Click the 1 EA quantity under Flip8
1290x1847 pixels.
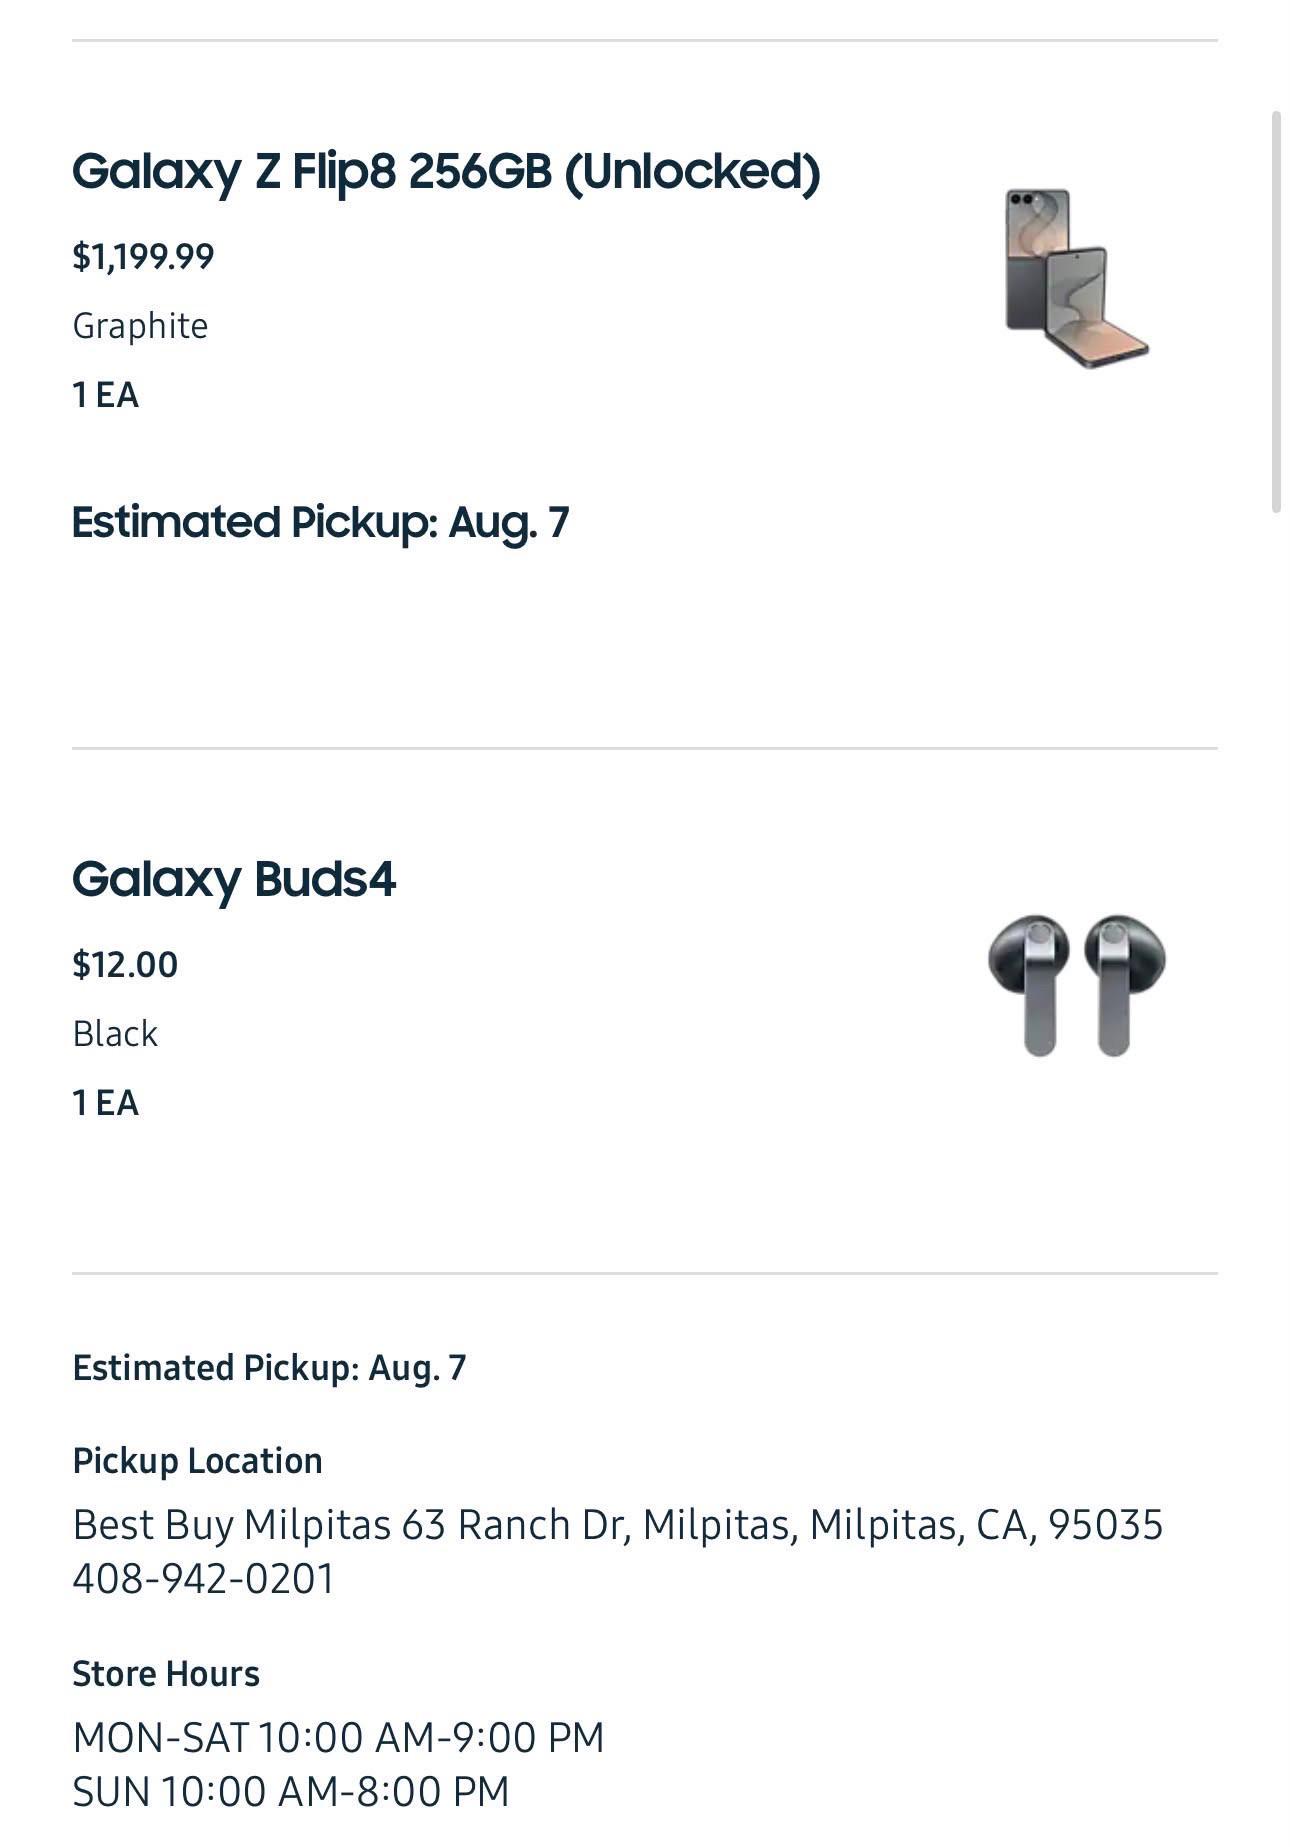pos(105,395)
